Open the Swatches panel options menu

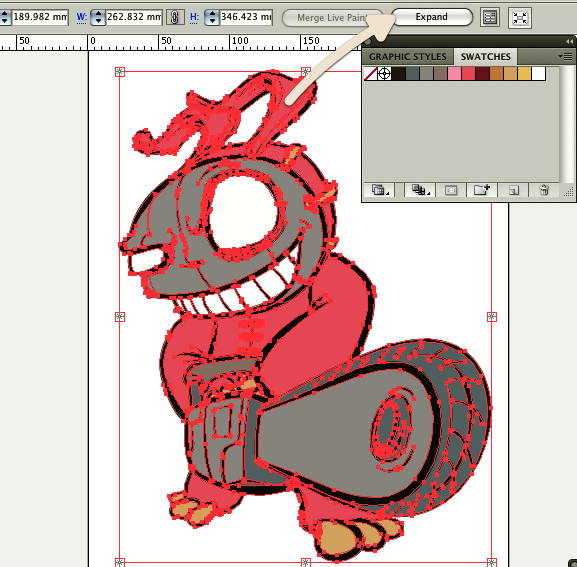tap(565, 57)
